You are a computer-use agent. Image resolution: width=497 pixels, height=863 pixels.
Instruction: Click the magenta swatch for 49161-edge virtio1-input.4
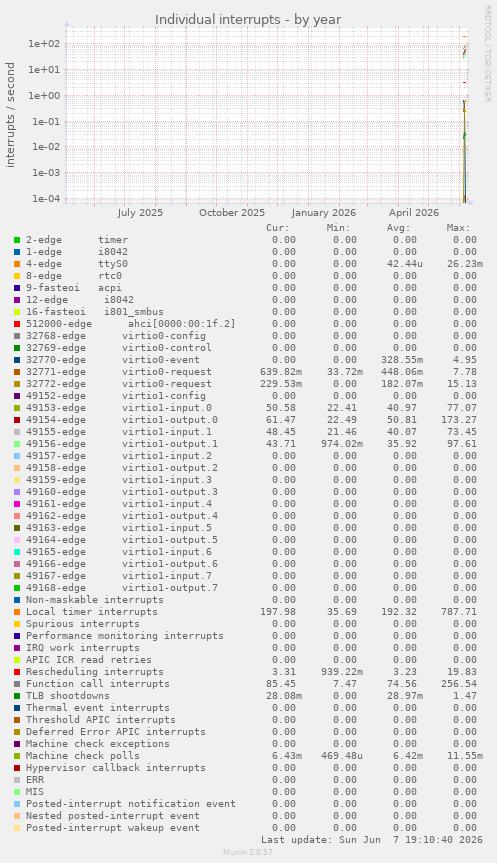[x=17, y=504]
